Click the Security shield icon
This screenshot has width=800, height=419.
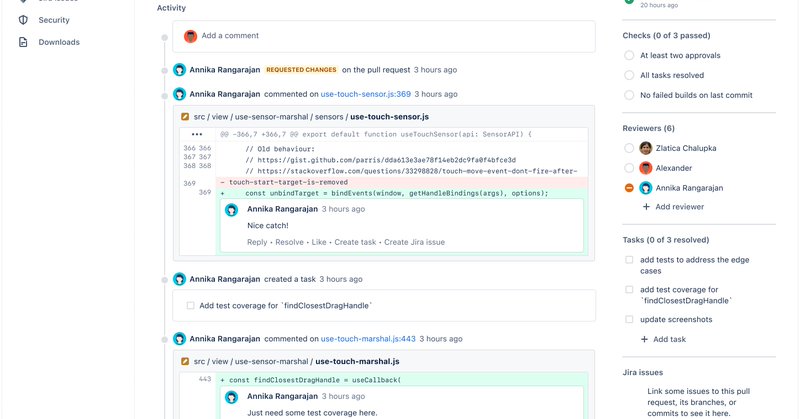pos(23,20)
